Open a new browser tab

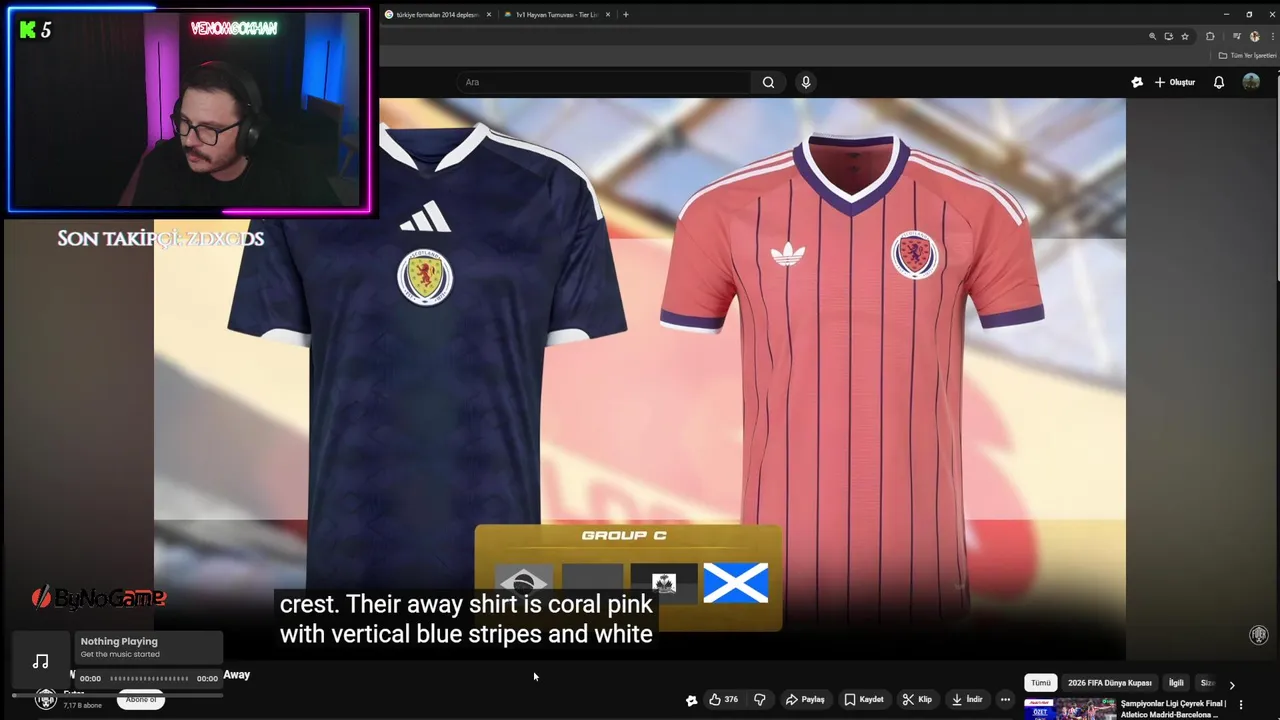click(626, 15)
